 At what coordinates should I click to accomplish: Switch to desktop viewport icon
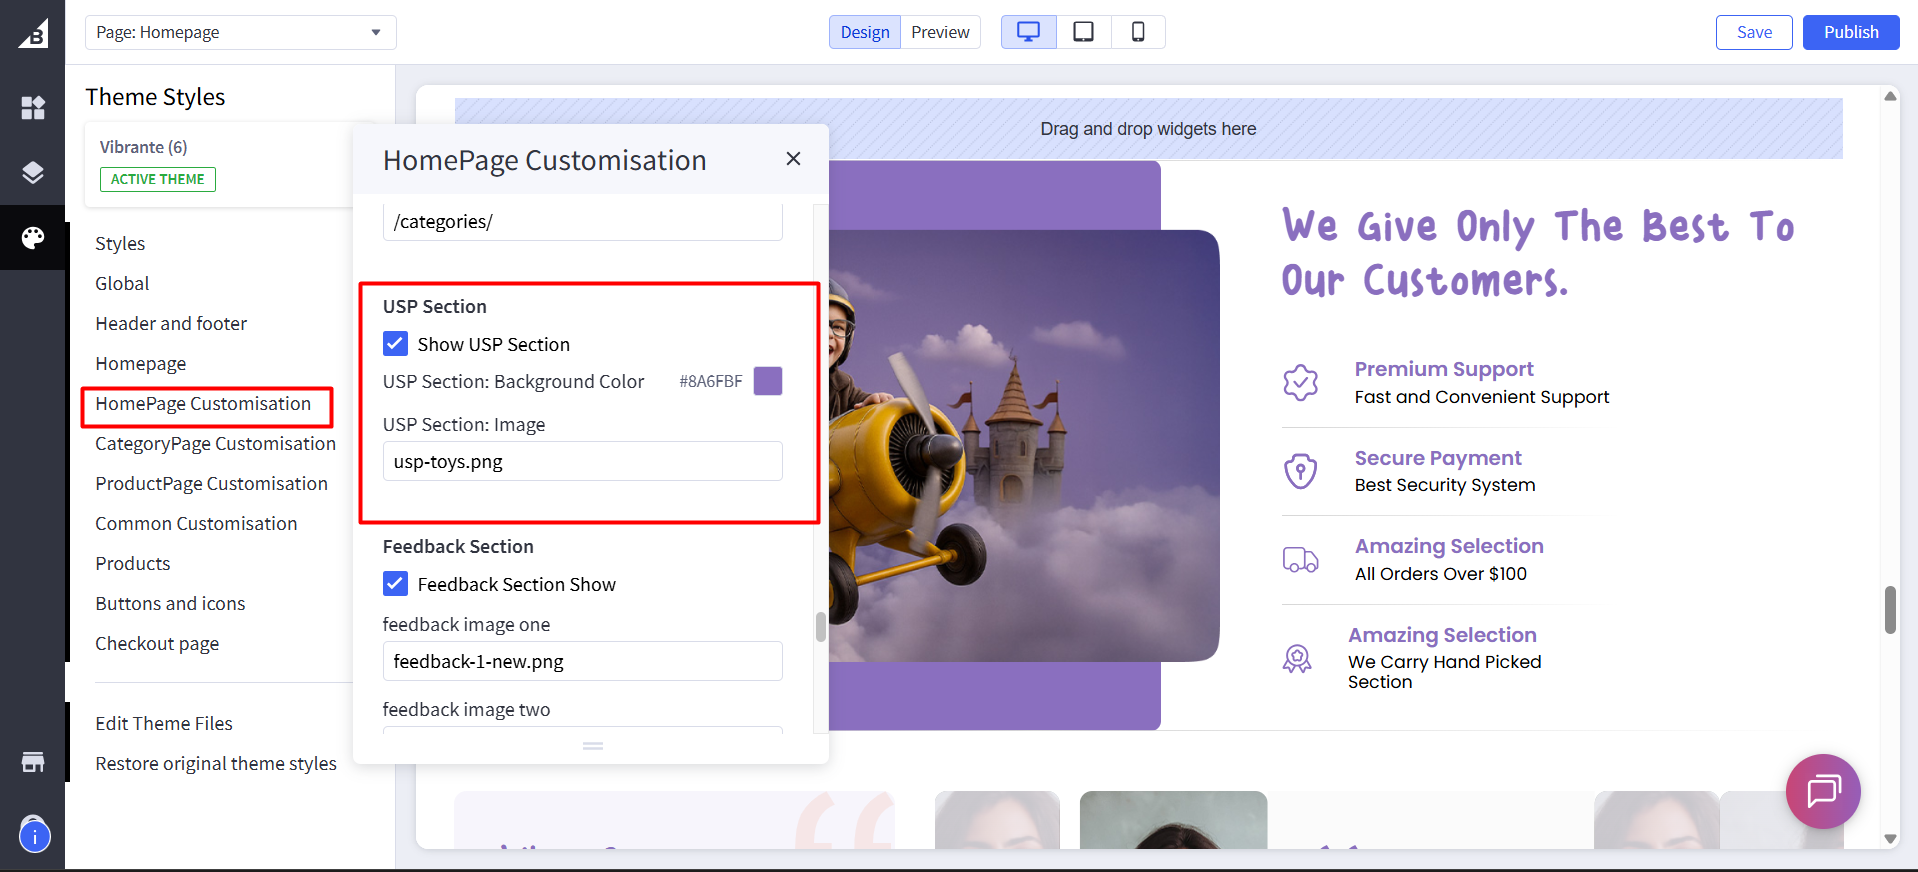point(1028,32)
